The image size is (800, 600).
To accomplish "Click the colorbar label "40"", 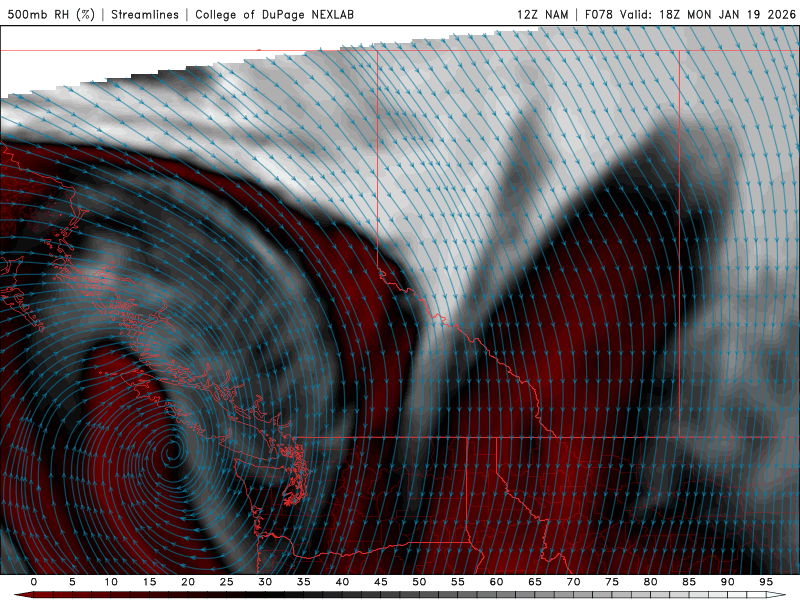I will coord(342,582).
